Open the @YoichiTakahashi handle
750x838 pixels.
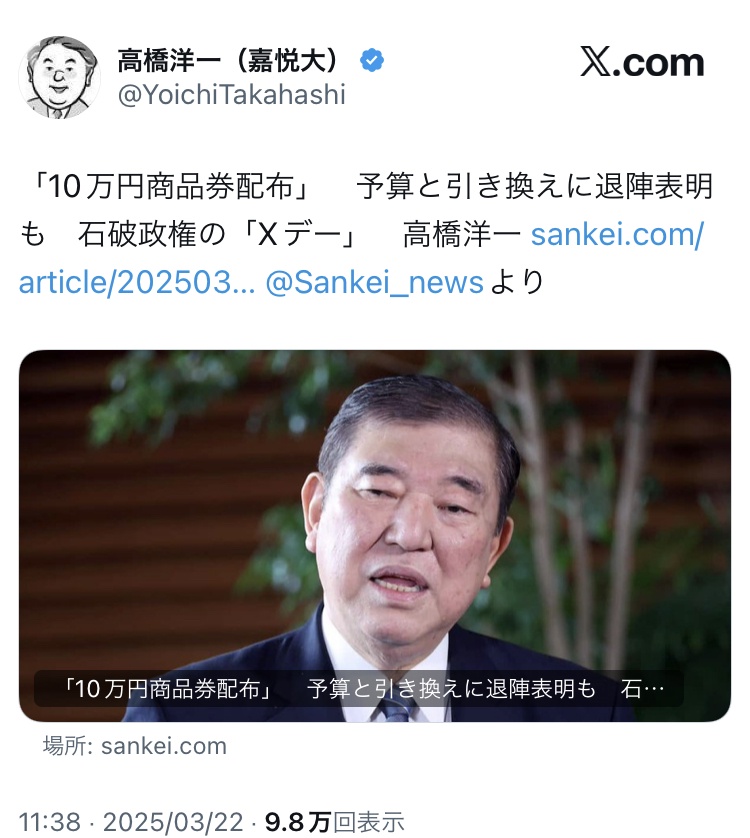(231, 95)
